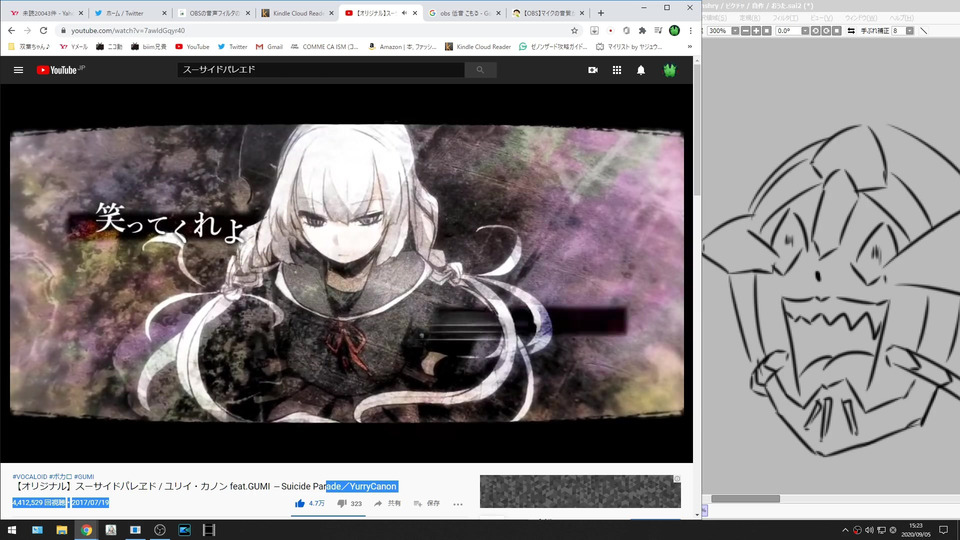
Task: Click the #VOCALOID hashtag link
Action: coord(29,476)
